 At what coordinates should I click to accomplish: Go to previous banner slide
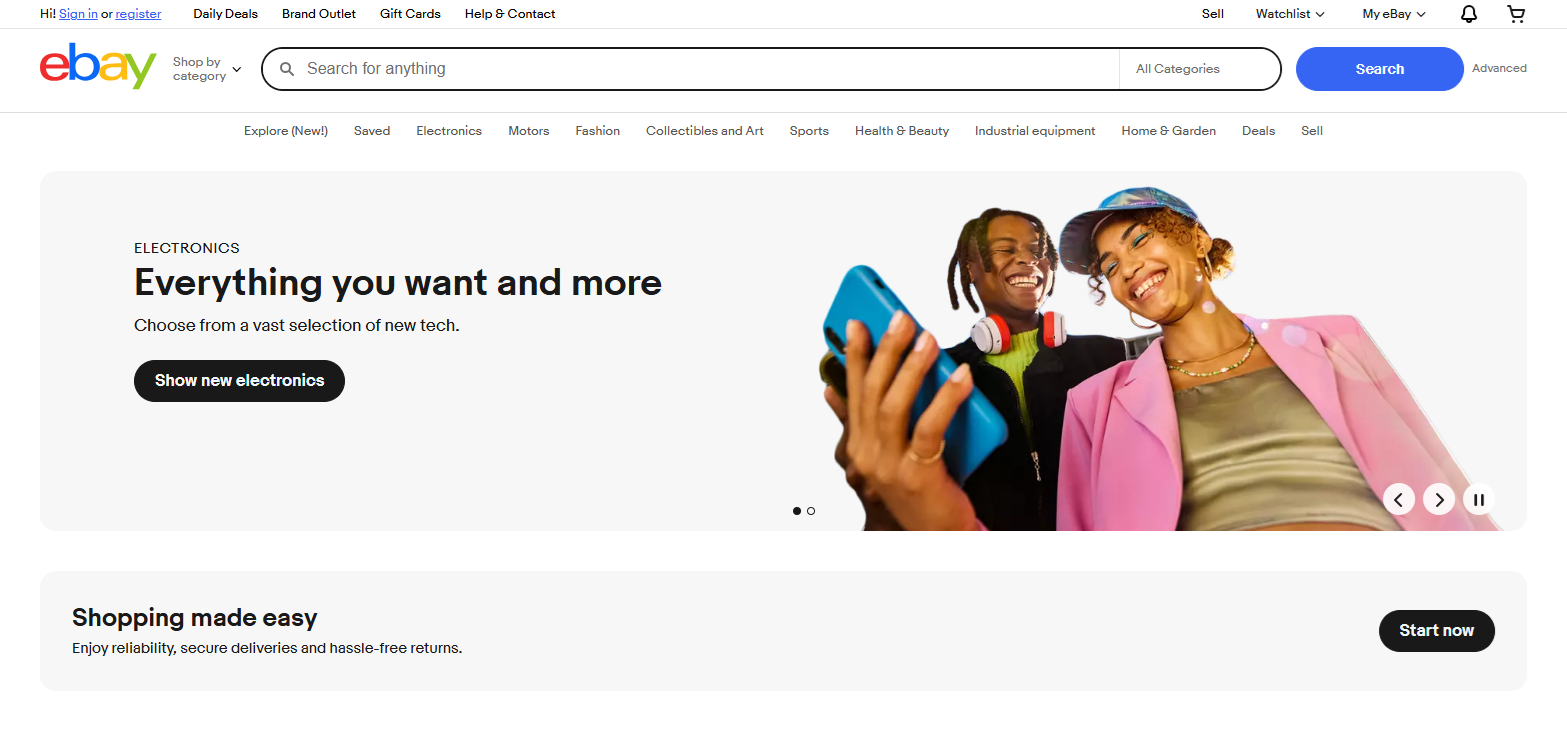click(1398, 499)
